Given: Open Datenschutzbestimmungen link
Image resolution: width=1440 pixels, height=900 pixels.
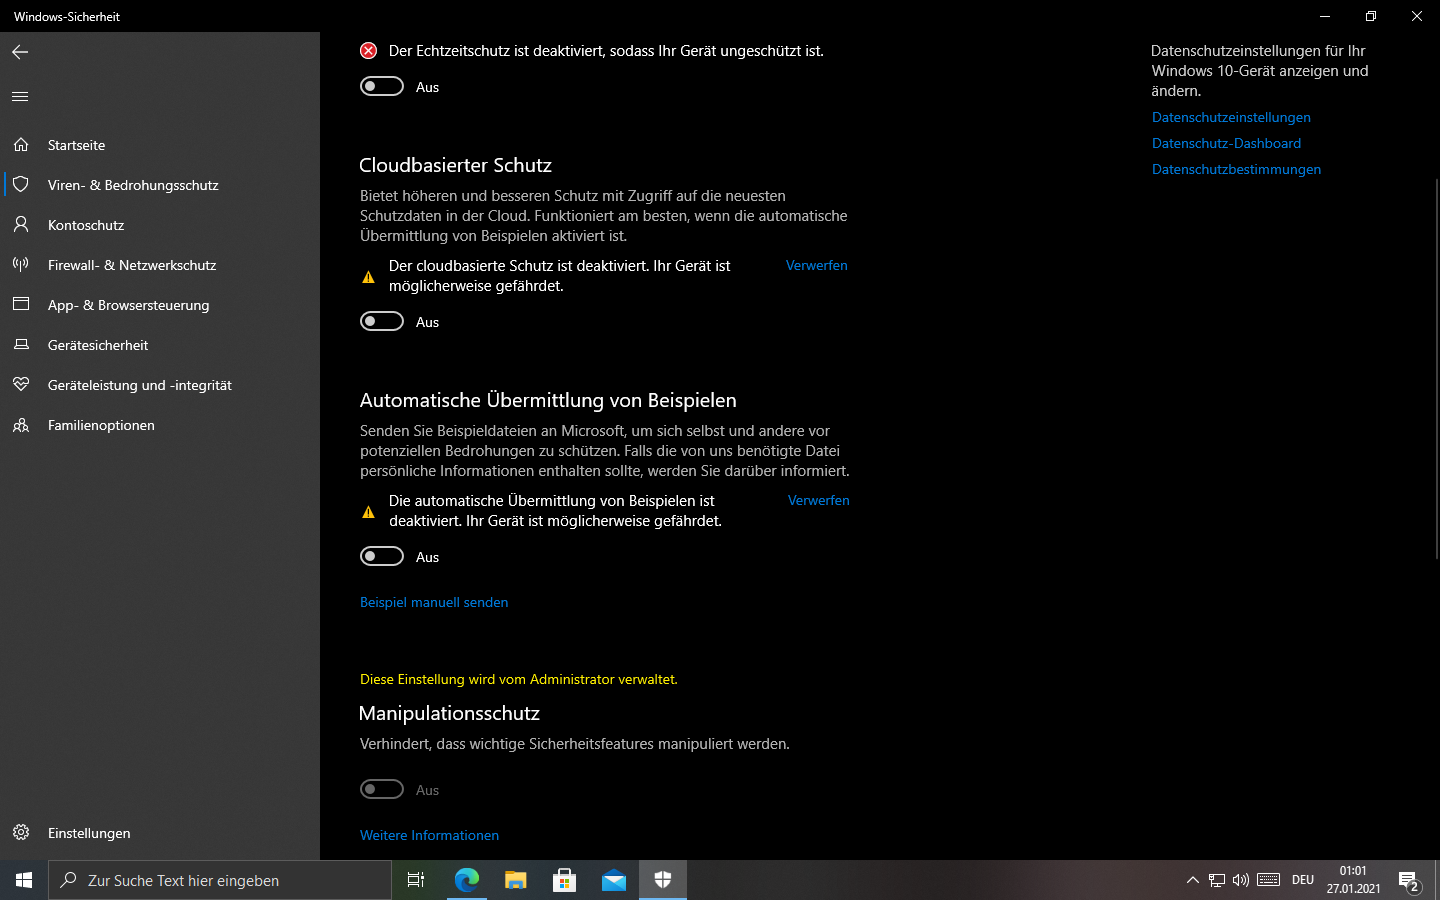Looking at the screenshot, I should pyautogui.click(x=1236, y=169).
